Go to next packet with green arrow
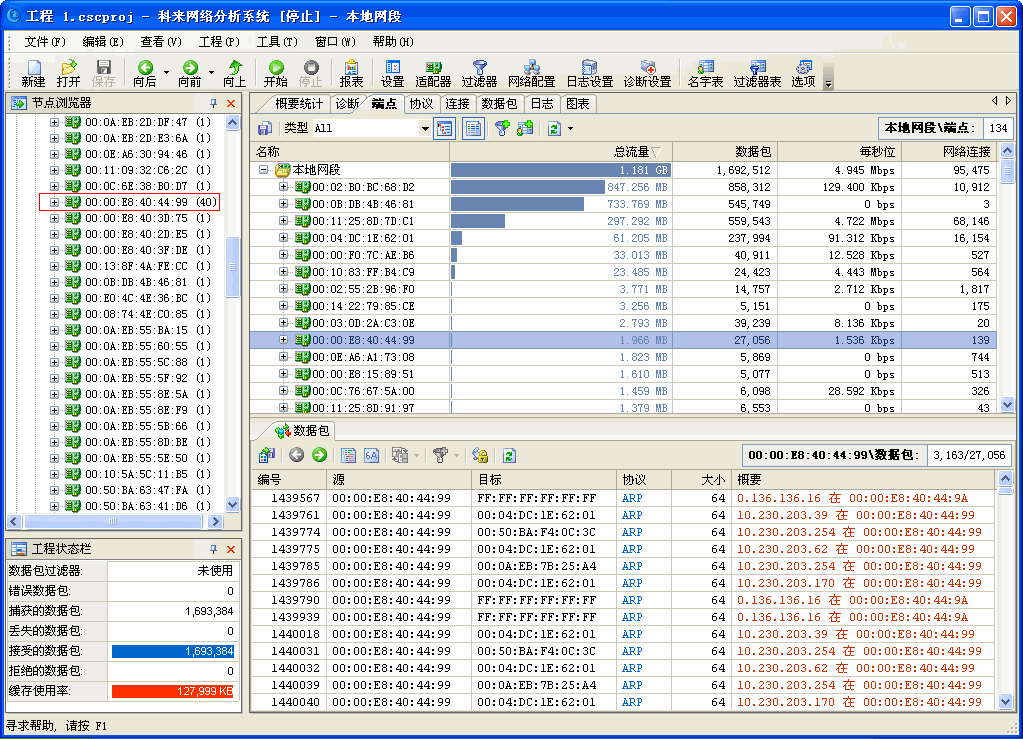 point(319,455)
